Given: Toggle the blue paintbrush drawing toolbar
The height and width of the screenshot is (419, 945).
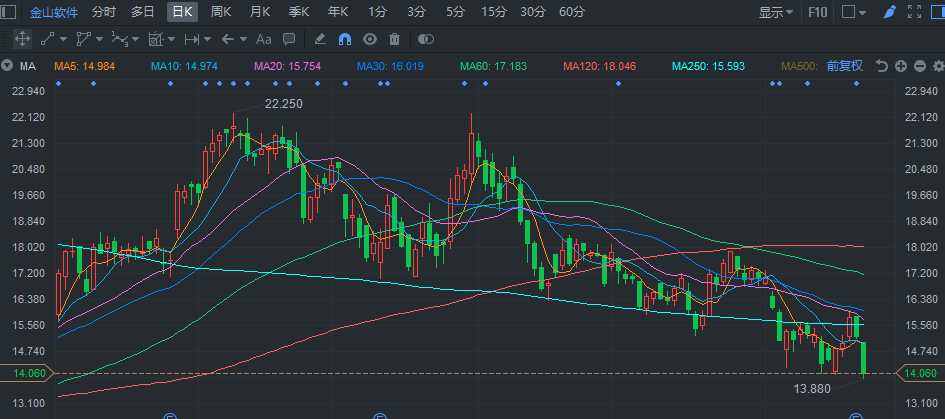Looking at the screenshot, I should click(890, 11).
